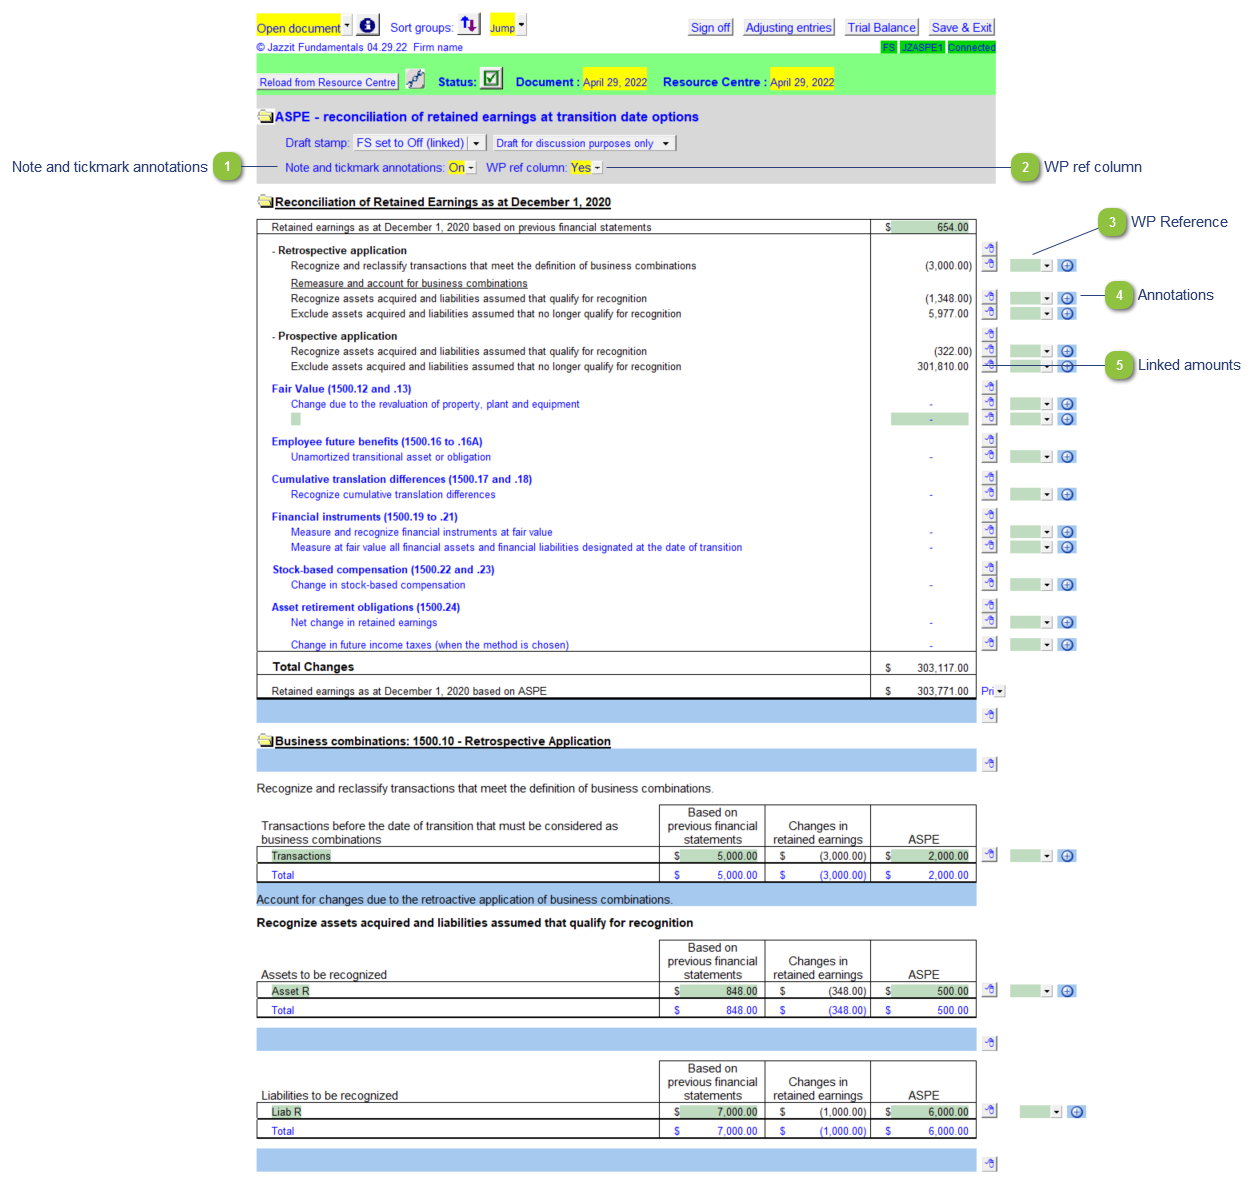
Task: Open WP reference dropdown on the Transactions row
Action: 1047,856
